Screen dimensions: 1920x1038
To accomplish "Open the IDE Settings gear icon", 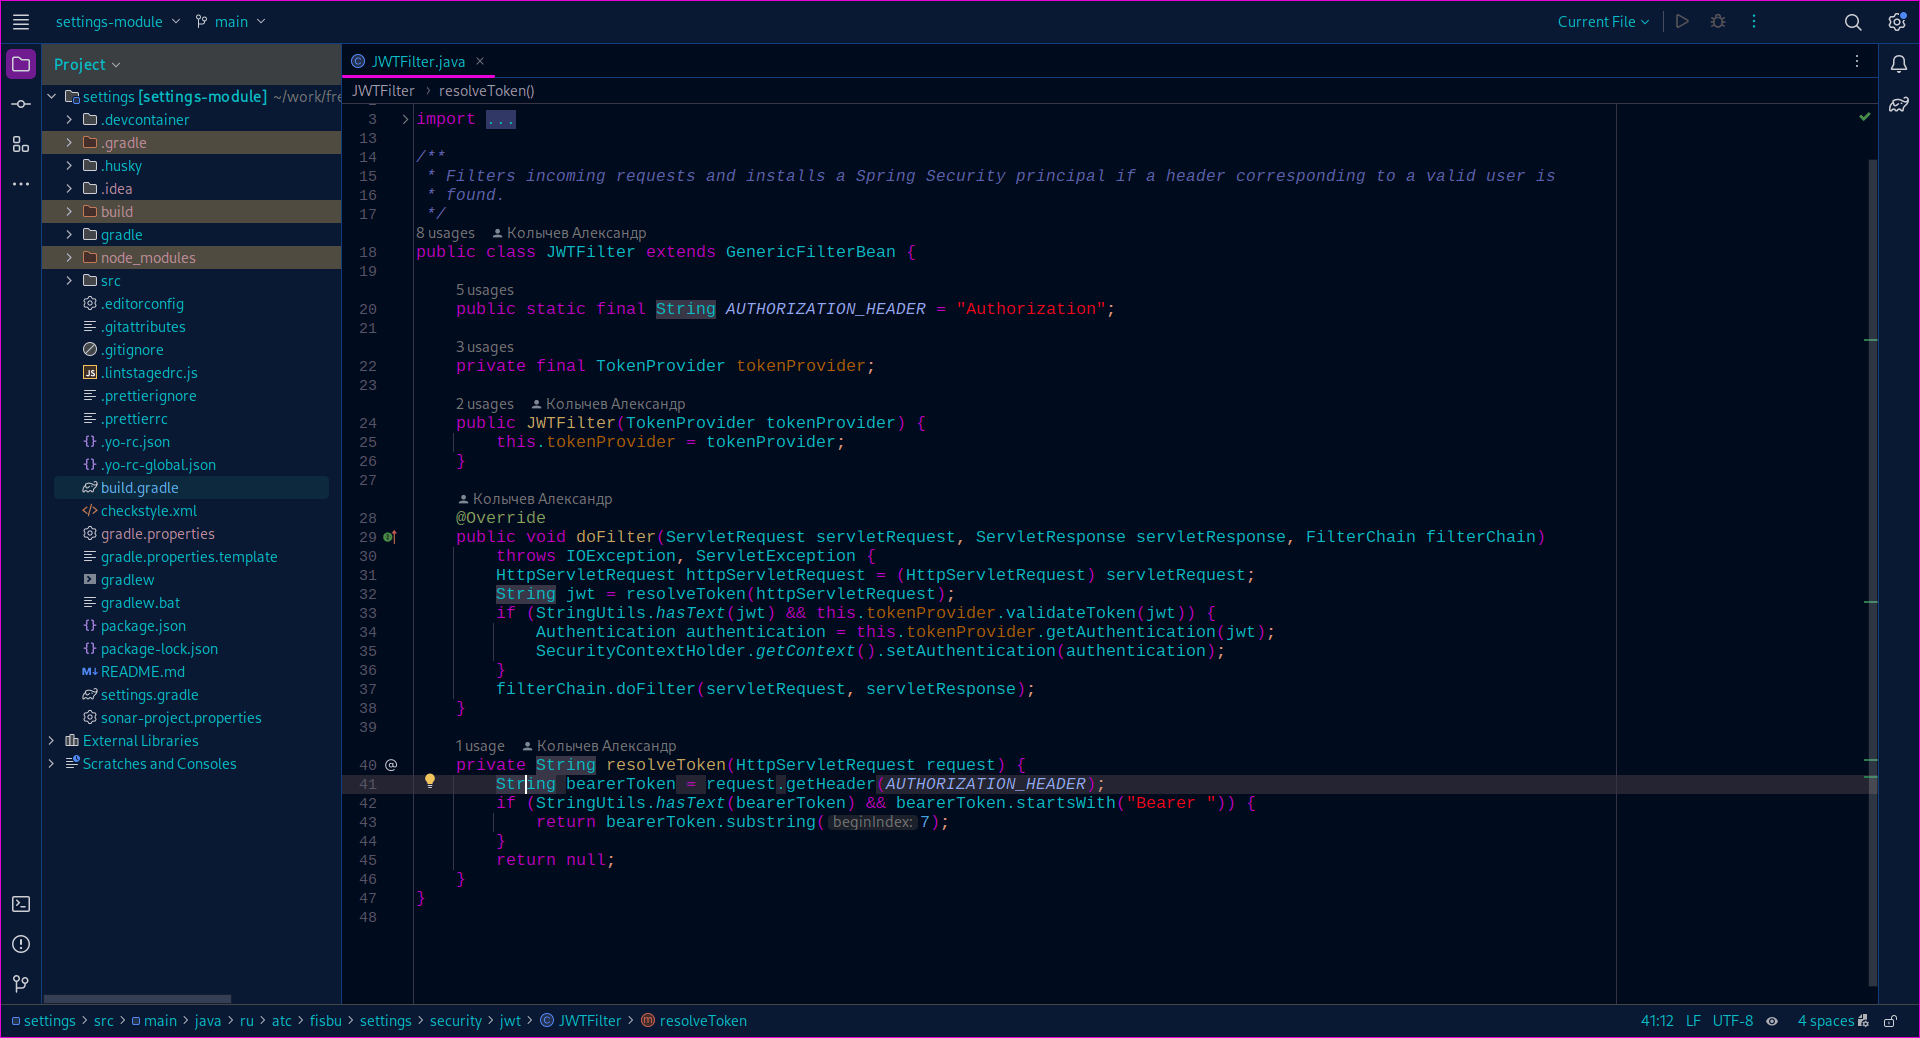I will (1898, 21).
